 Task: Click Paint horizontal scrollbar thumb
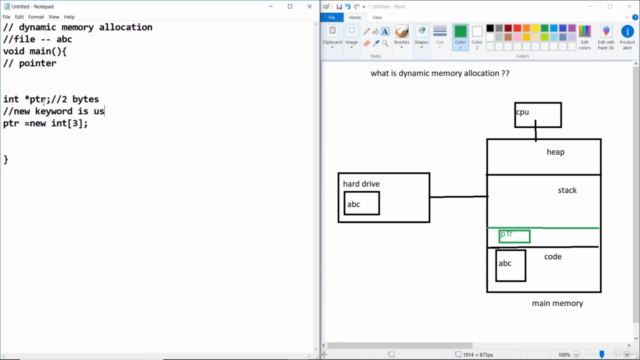point(400,345)
